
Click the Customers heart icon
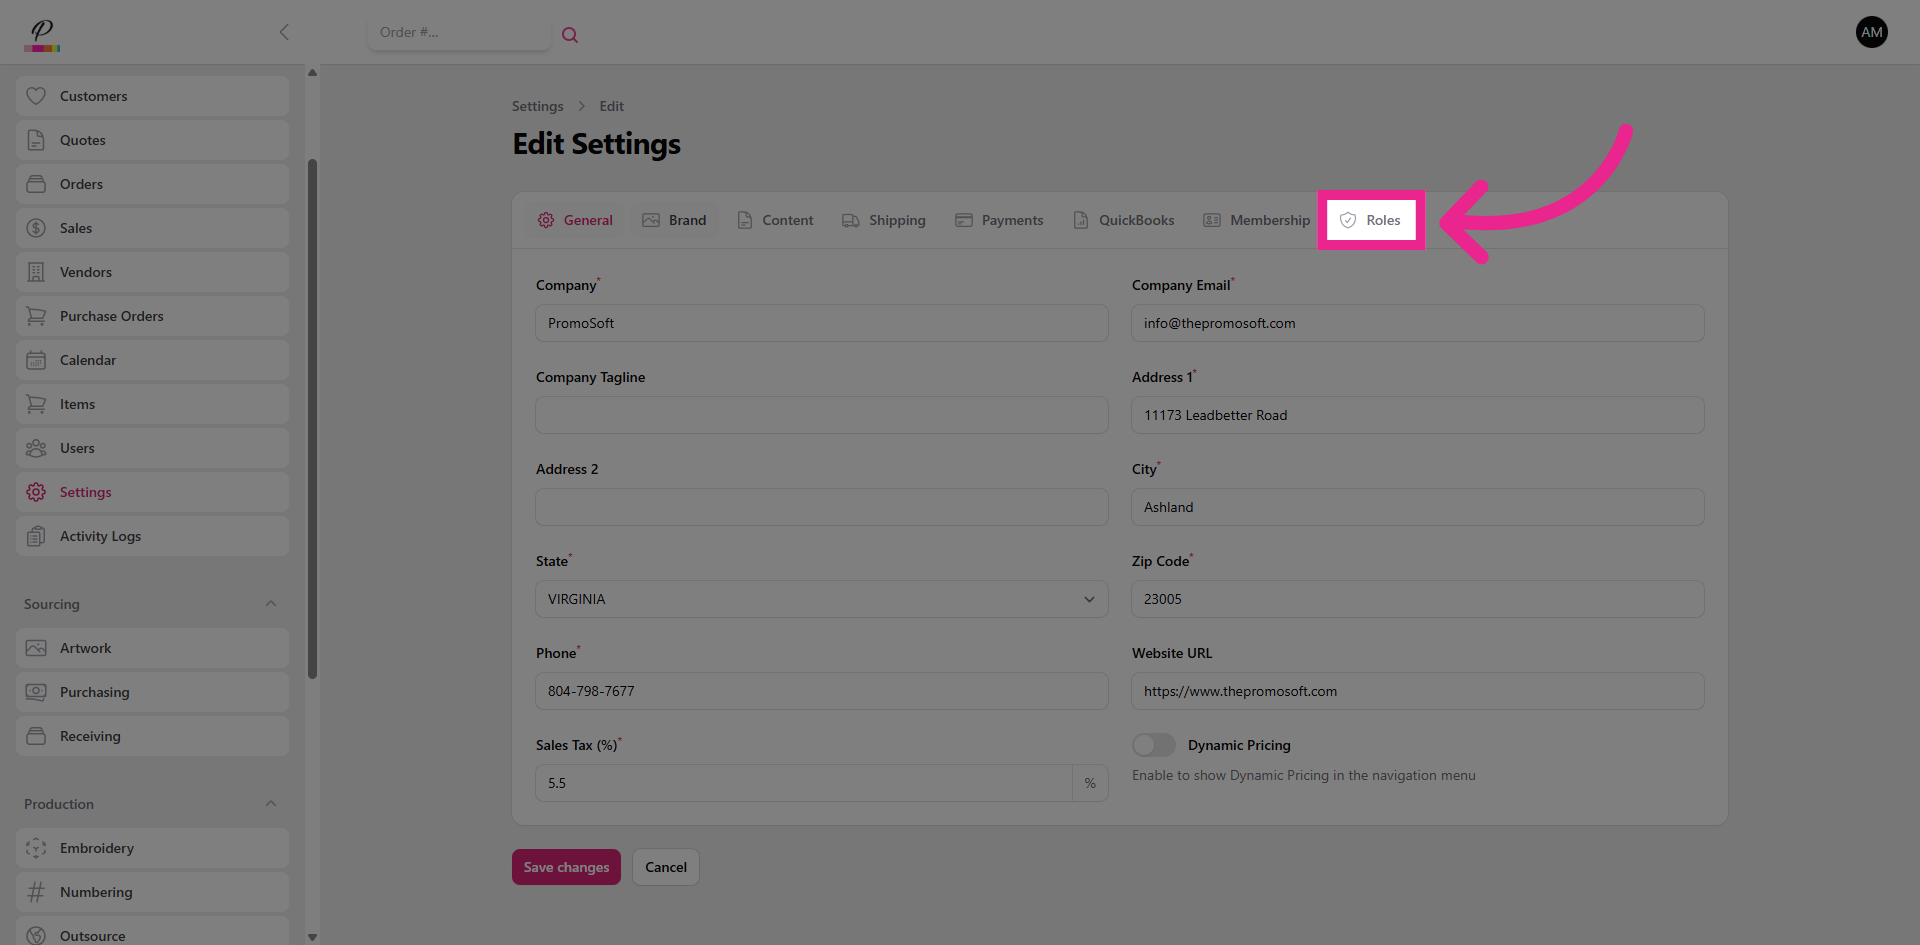coord(36,96)
